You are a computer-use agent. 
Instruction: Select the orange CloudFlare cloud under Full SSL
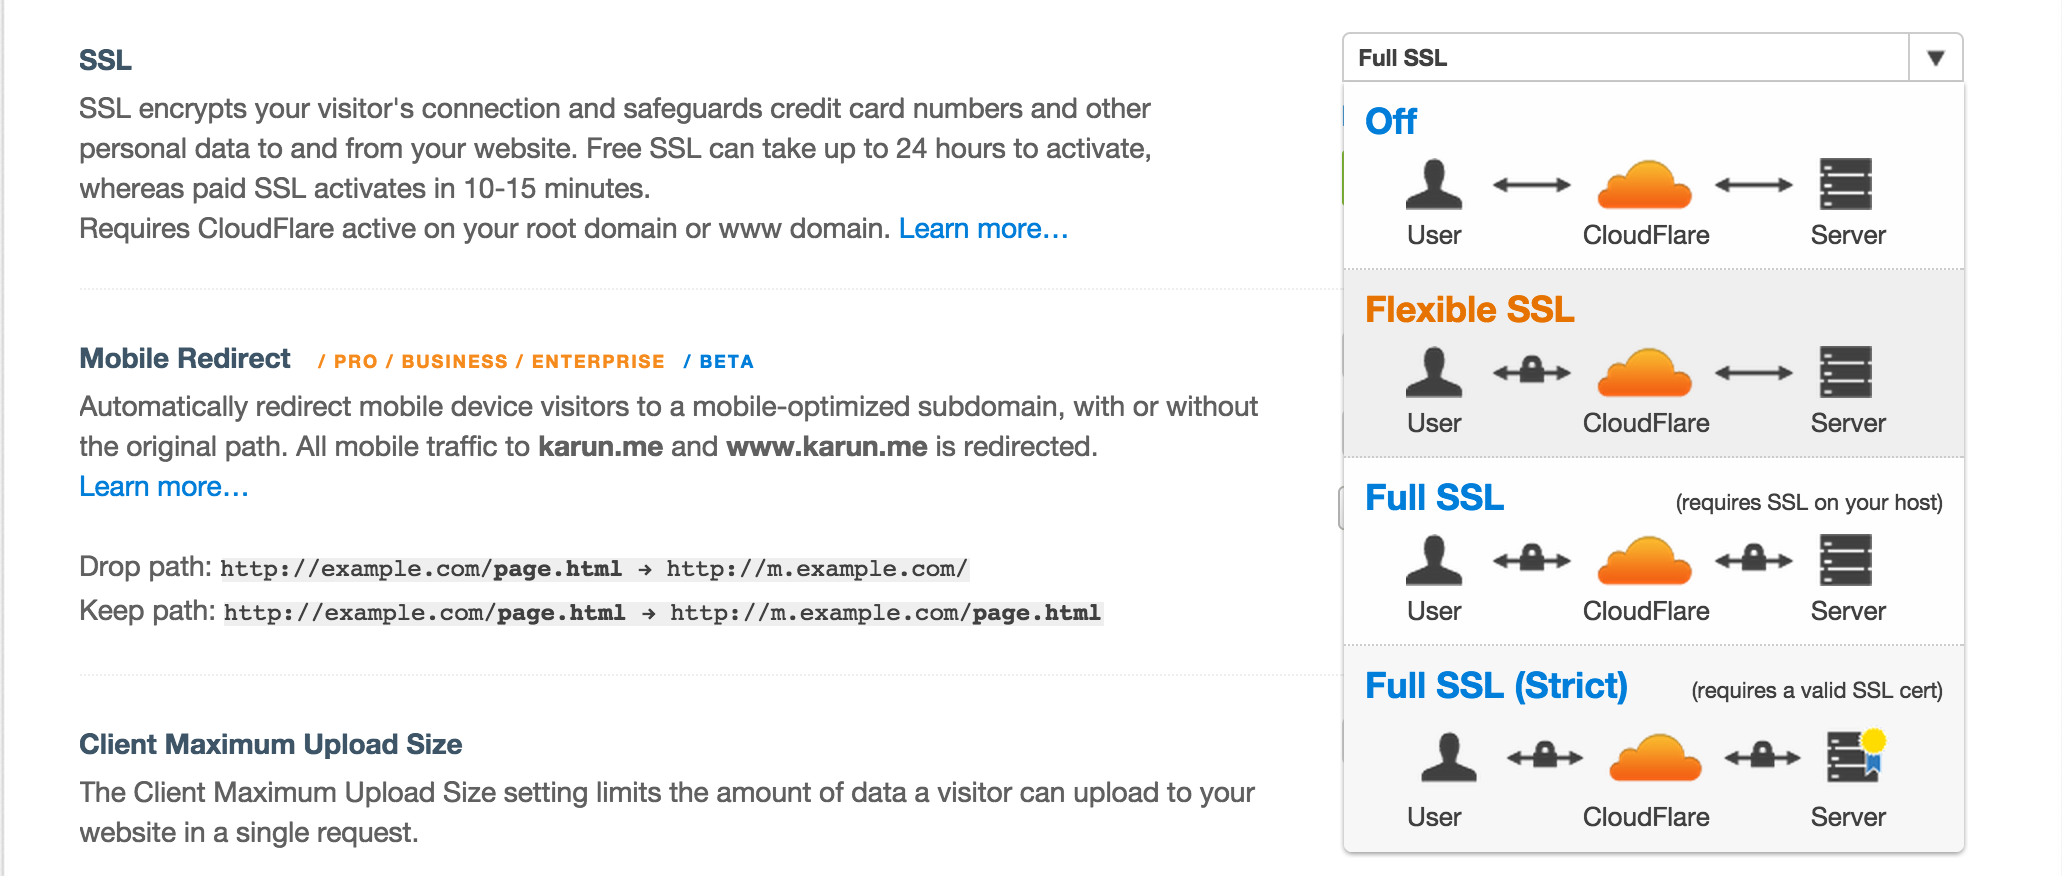click(x=1645, y=560)
